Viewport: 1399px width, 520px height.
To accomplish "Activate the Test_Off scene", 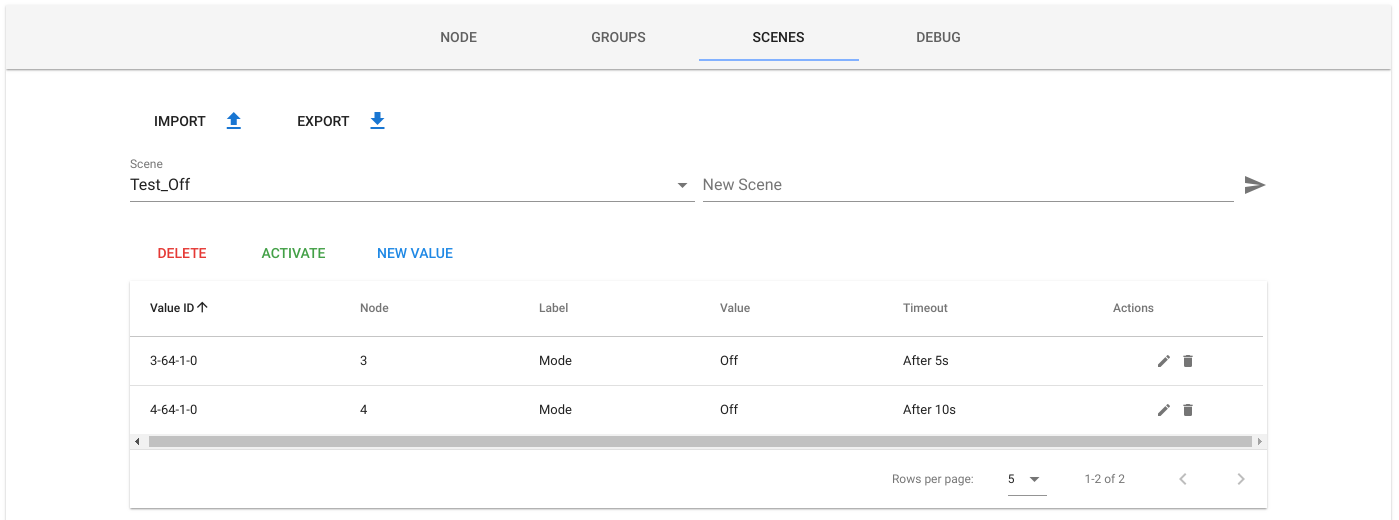I will click(293, 253).
